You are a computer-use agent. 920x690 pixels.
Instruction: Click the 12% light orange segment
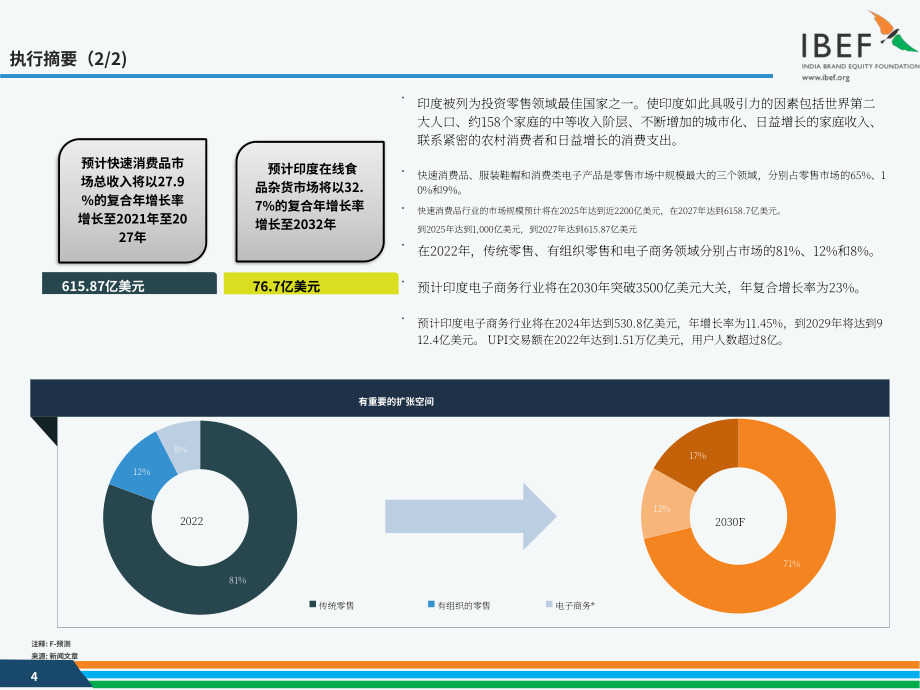[661, 508]
